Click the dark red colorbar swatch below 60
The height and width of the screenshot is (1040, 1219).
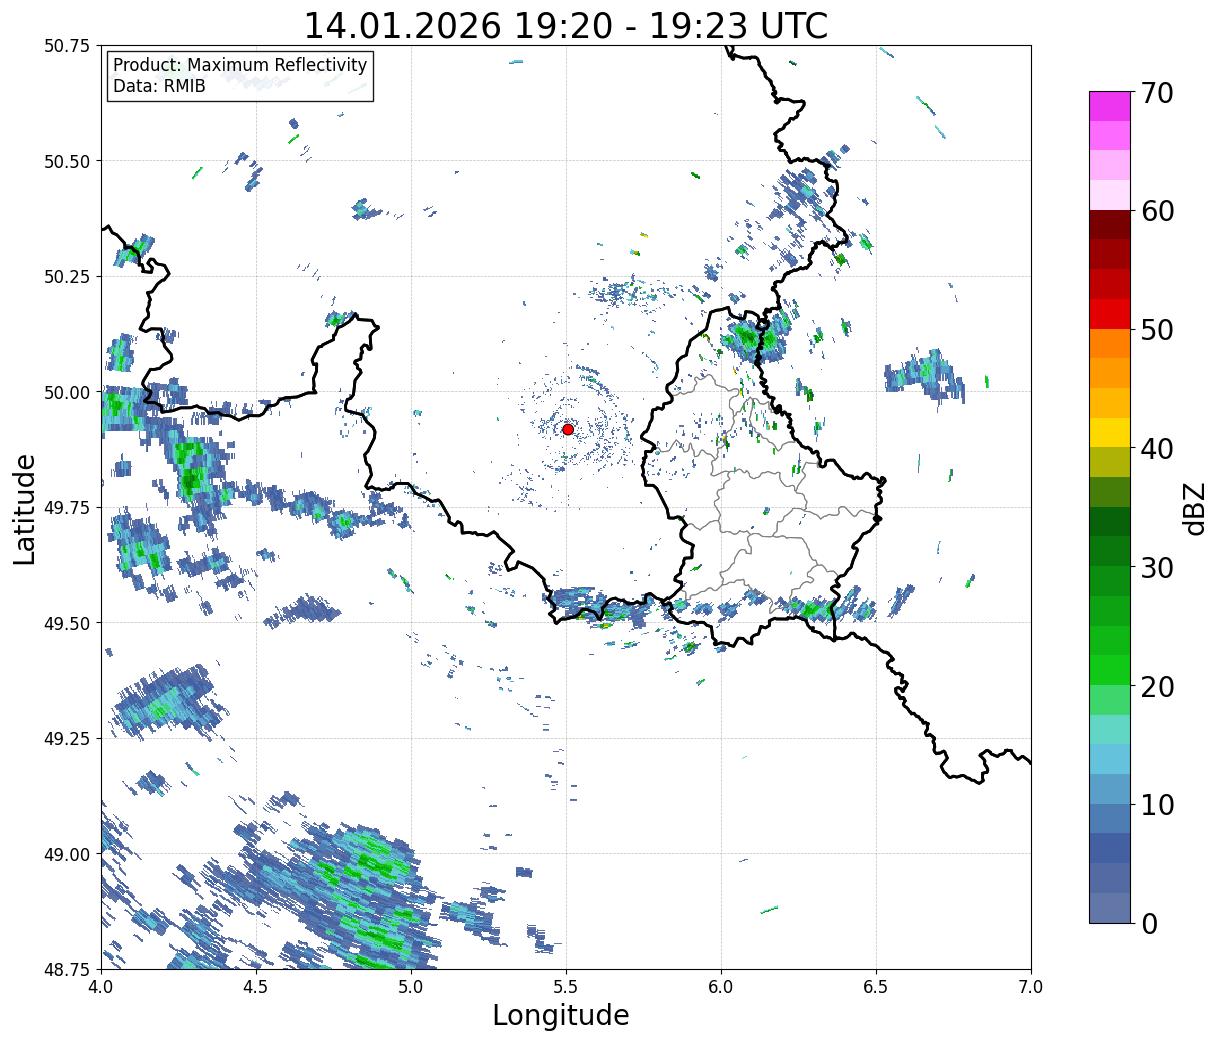(x=1110, y=224)
